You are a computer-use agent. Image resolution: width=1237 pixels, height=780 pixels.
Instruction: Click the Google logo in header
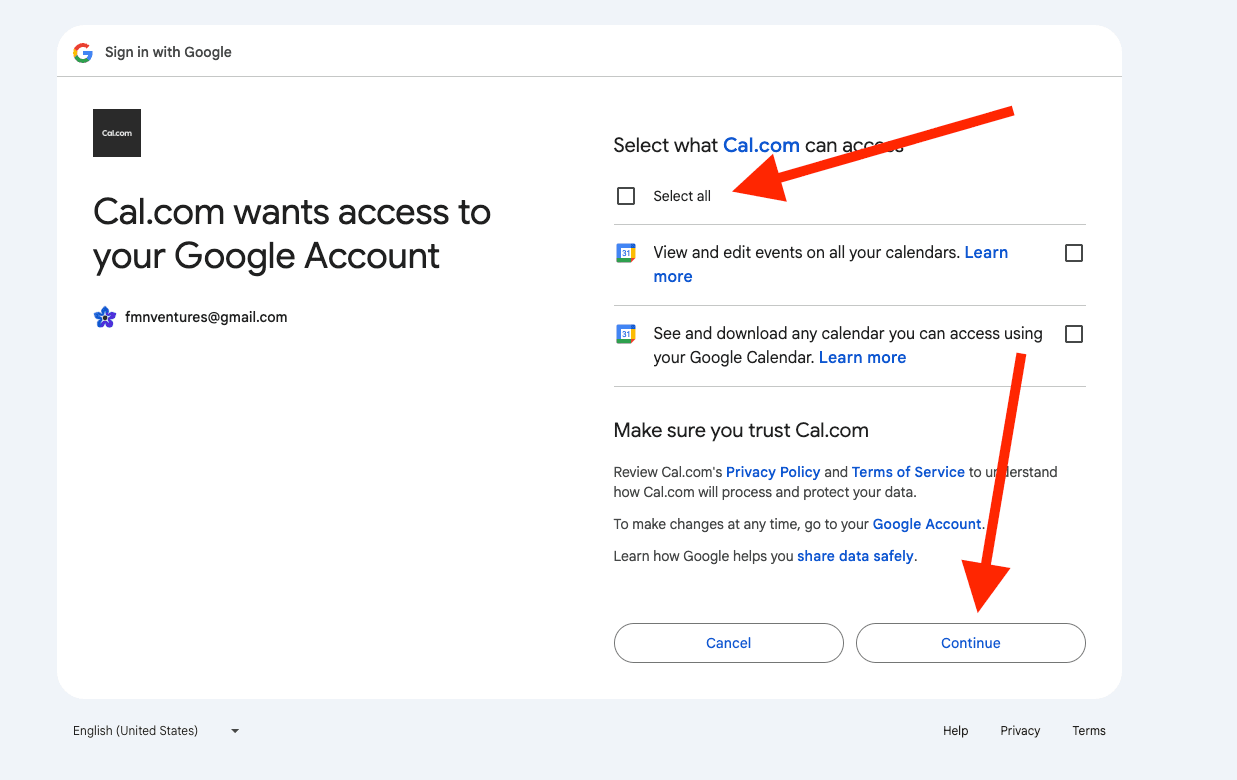click(x=82, y=52)
